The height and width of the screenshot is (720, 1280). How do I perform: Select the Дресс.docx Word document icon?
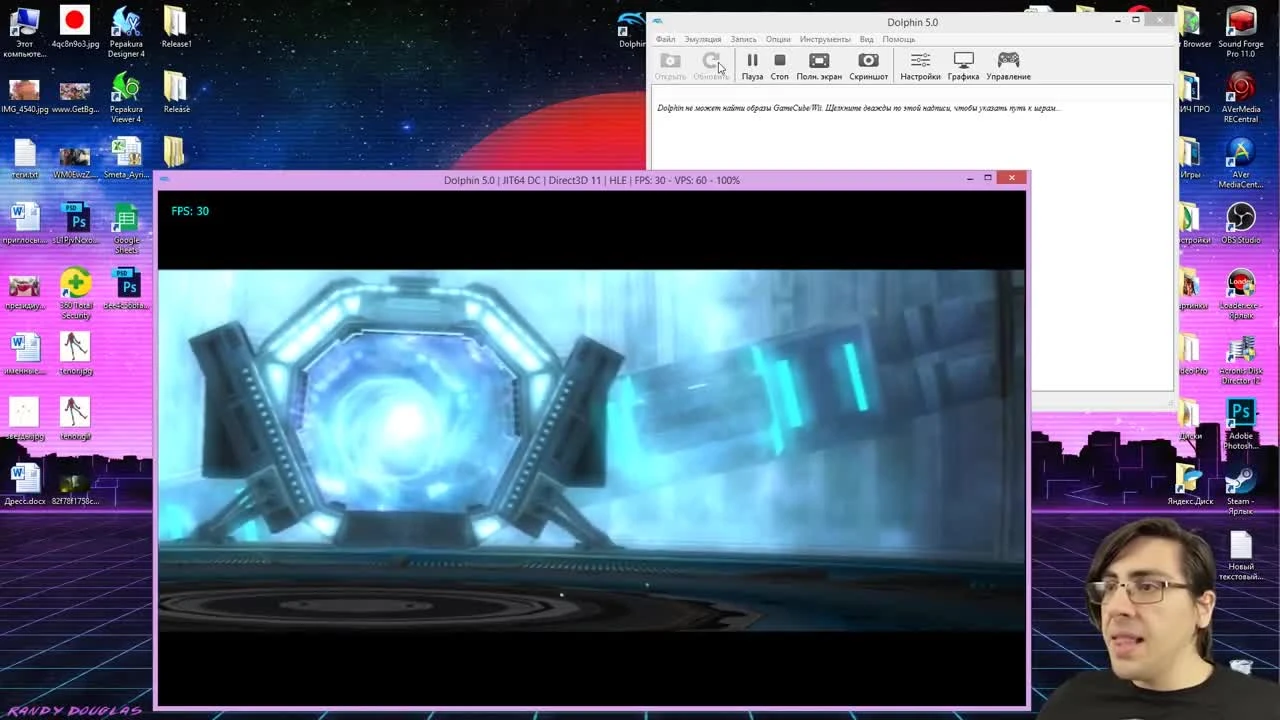24,486
